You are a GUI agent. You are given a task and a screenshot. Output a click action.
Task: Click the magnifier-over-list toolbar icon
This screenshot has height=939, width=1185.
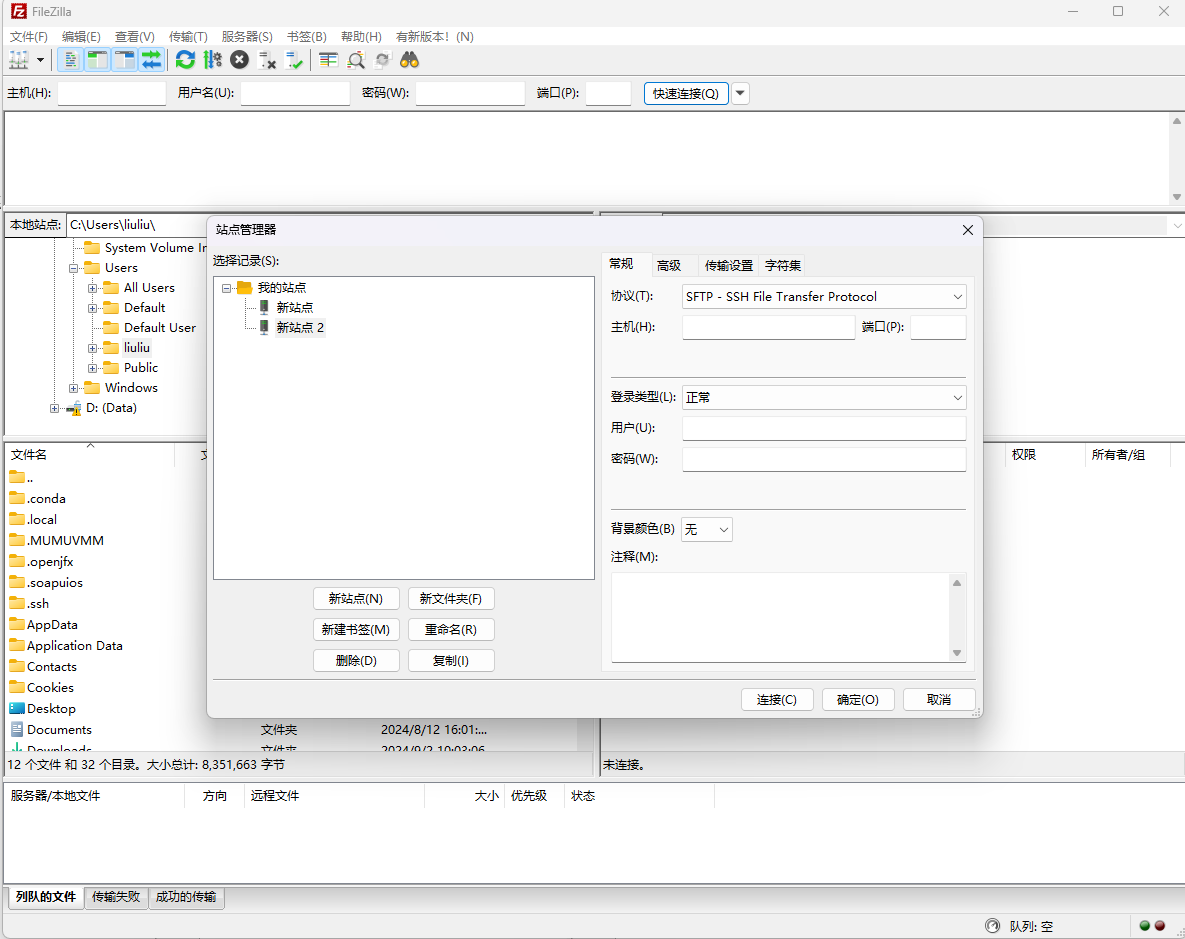355,60
